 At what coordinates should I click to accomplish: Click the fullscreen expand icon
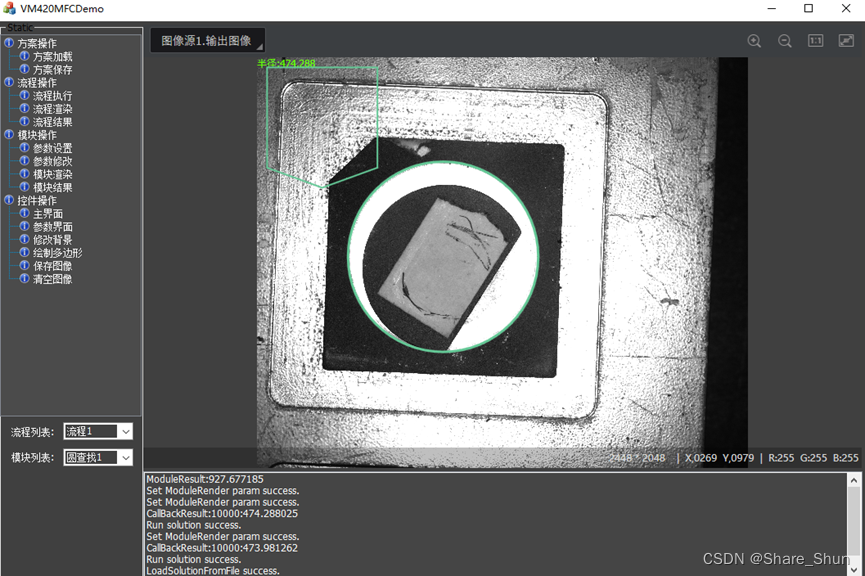pos(846,40)
